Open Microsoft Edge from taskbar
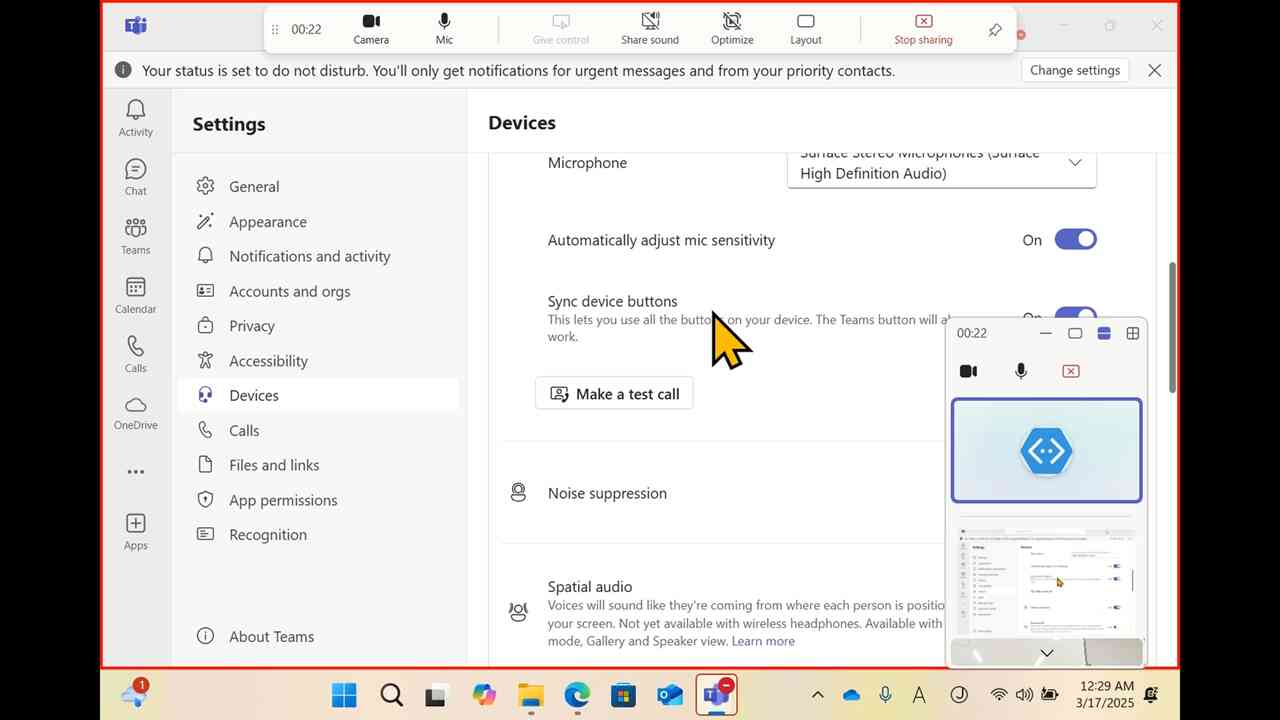Screen dimensions: 1280x720 pos(577,695)
